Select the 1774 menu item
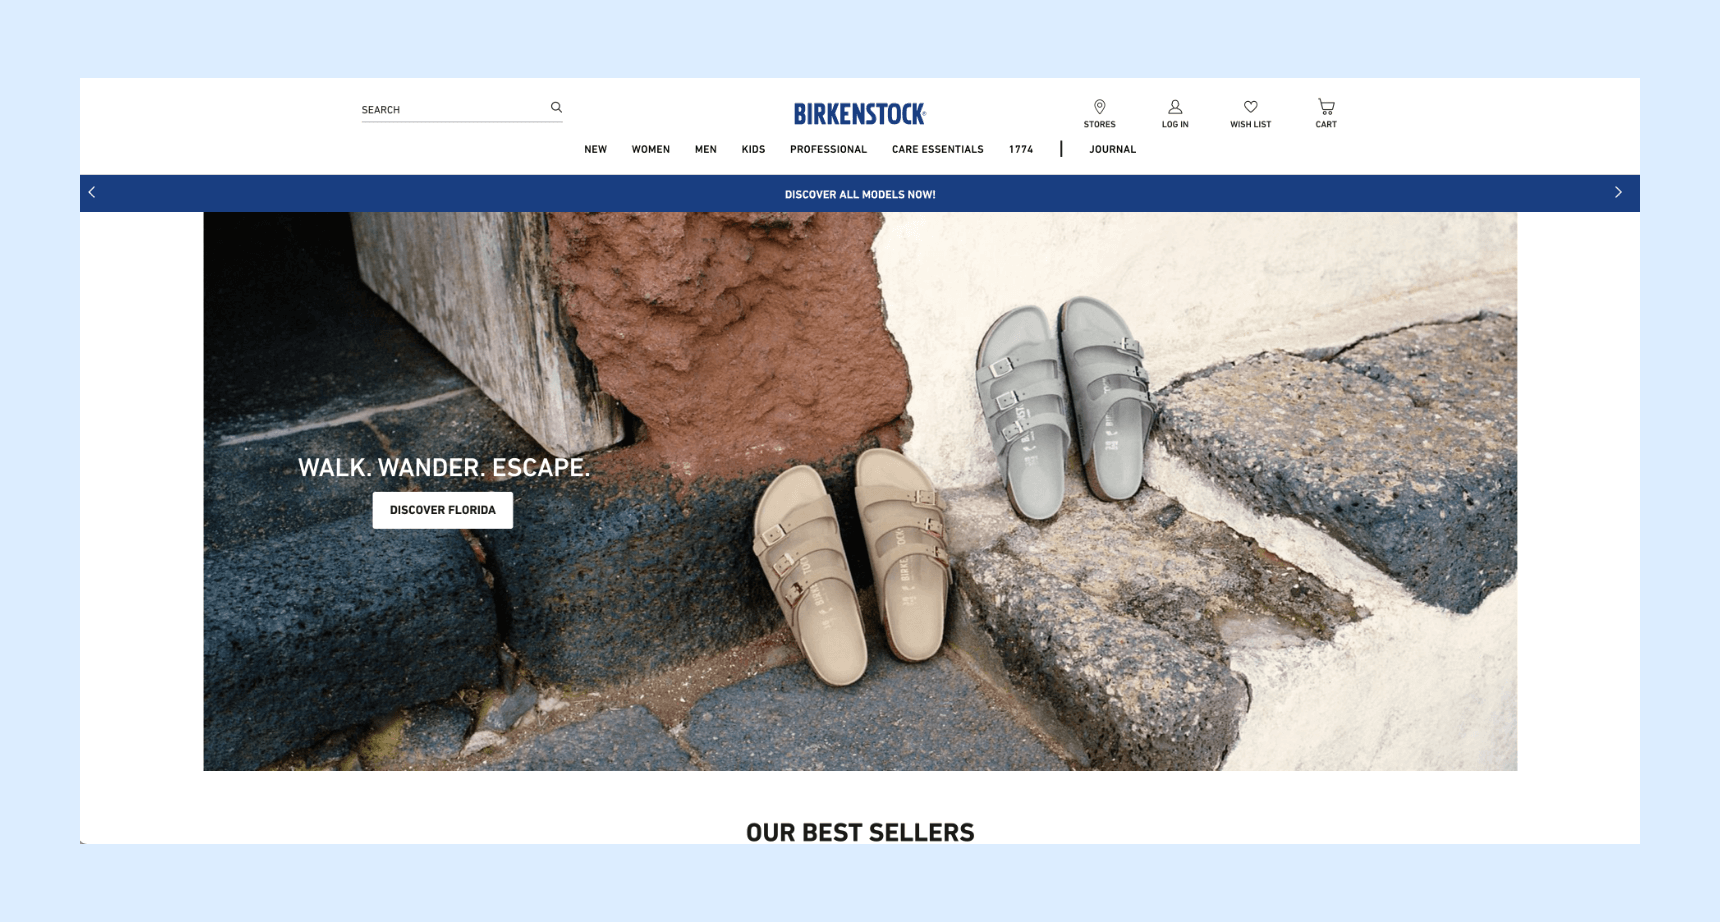1720x922 pixels. point(1020,149)
